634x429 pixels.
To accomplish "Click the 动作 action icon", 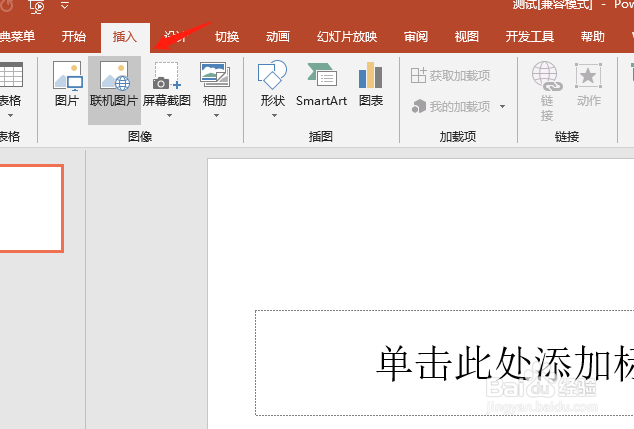I will 588,76.
